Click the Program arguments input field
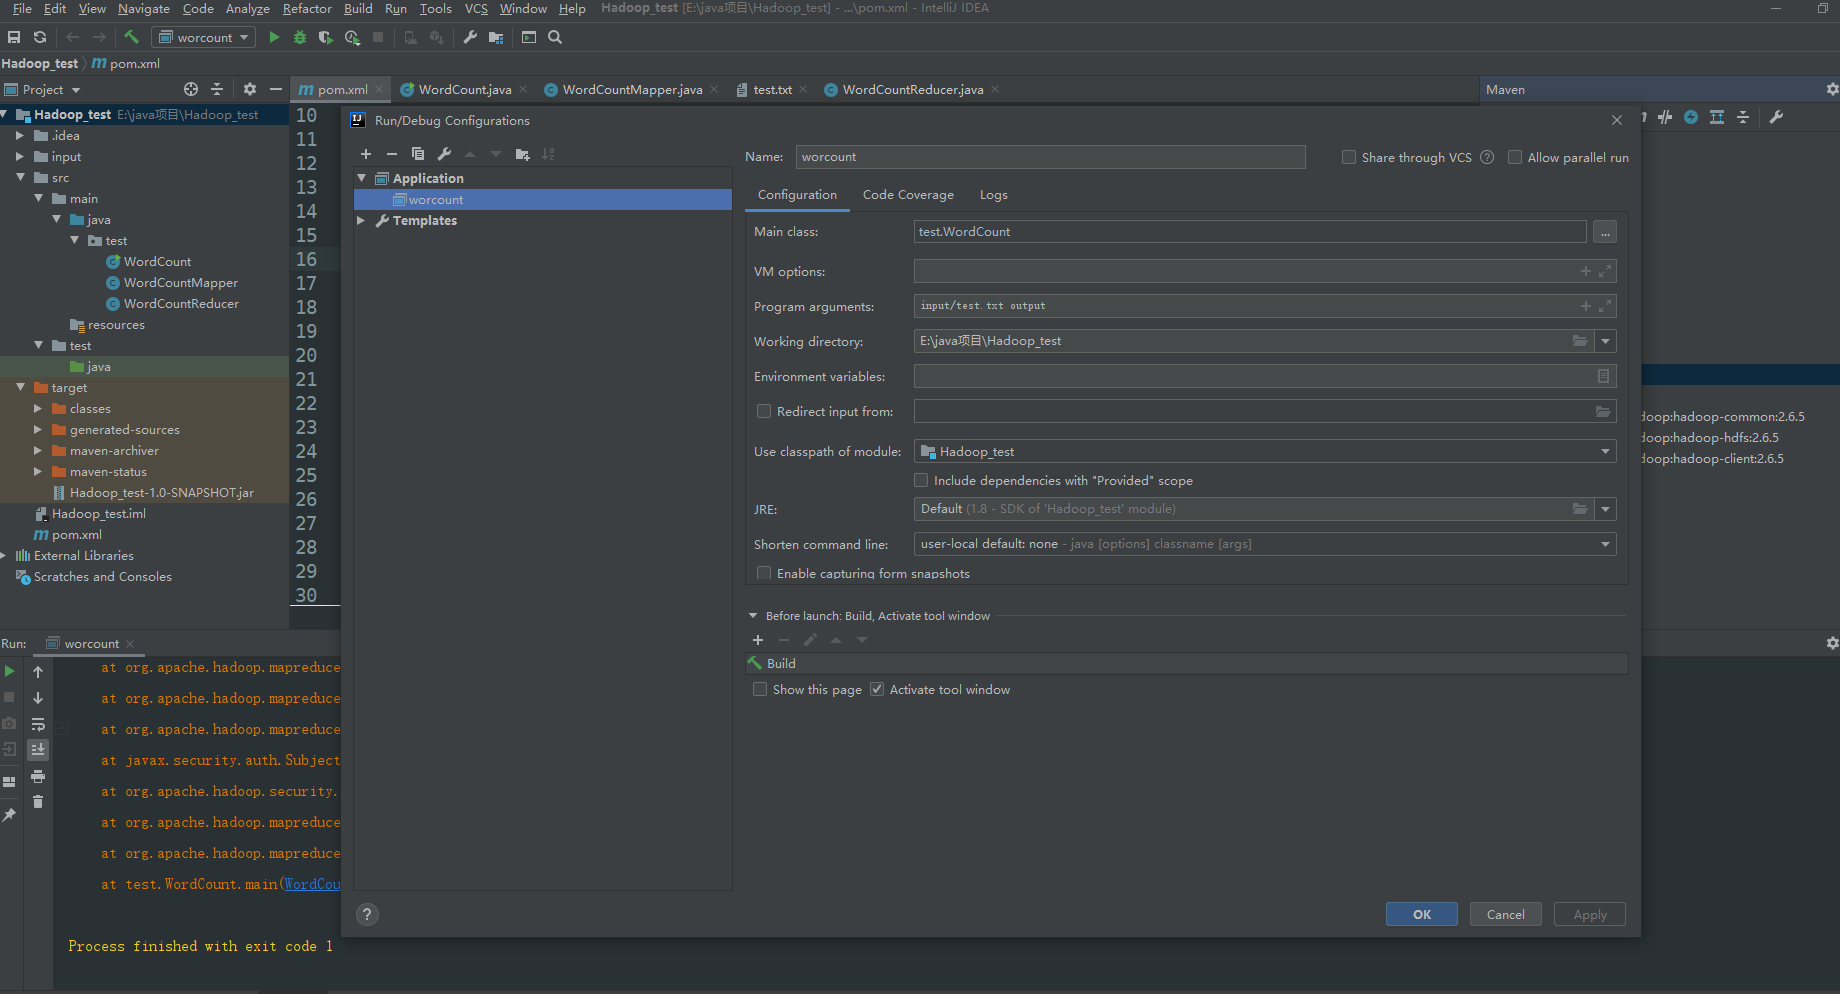The image size is (1840, 994). pyautogui.click(x=1240, y=306)
